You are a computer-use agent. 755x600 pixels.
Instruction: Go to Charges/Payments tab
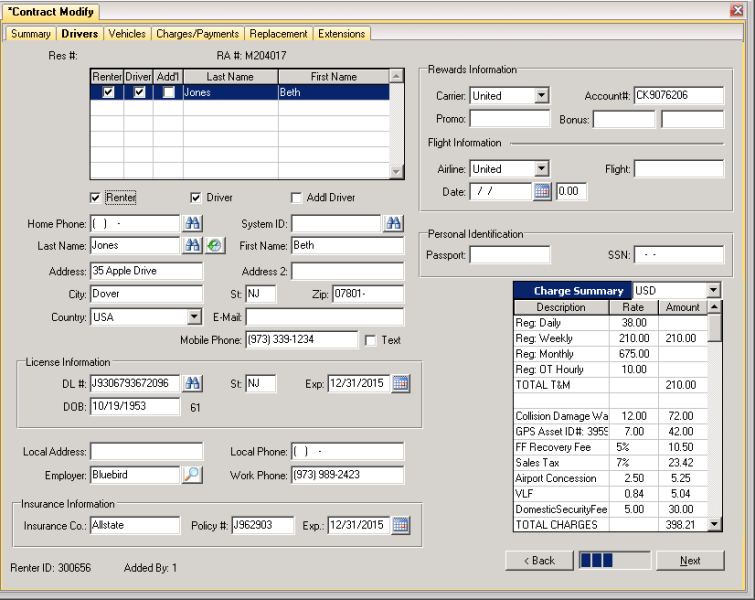197,34
